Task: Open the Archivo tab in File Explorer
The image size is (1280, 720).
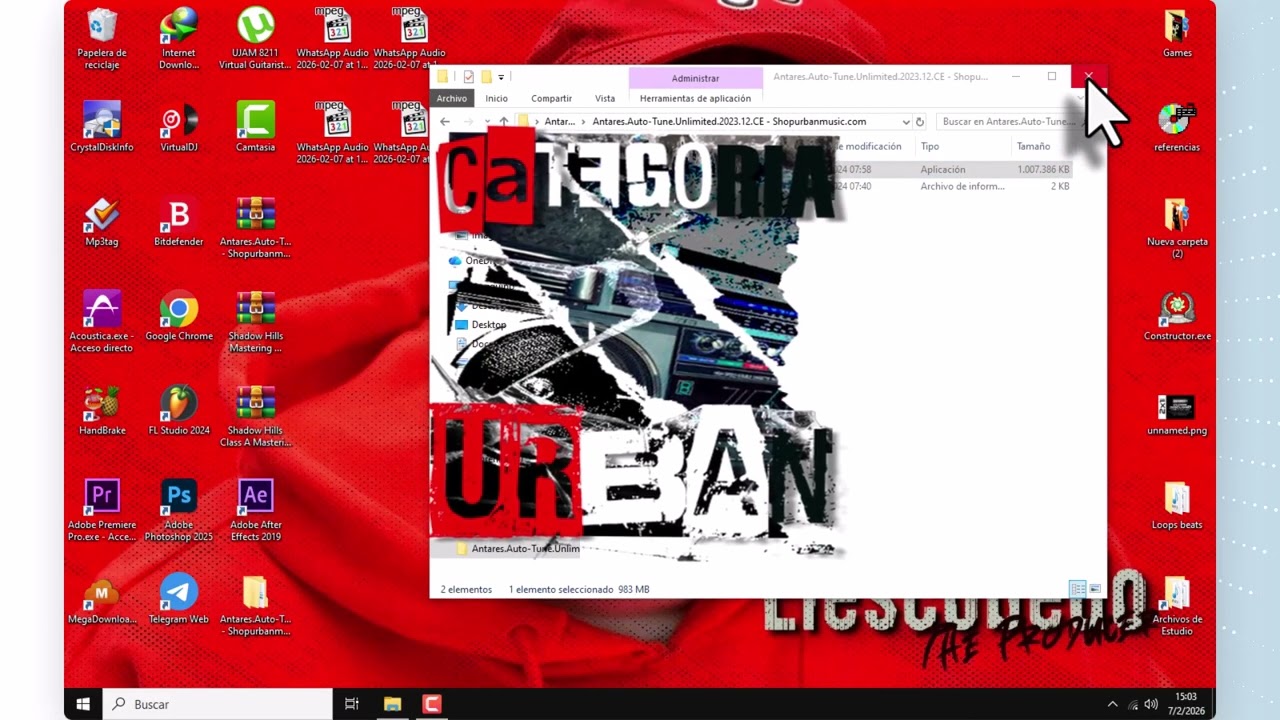Action: (451, 98)
